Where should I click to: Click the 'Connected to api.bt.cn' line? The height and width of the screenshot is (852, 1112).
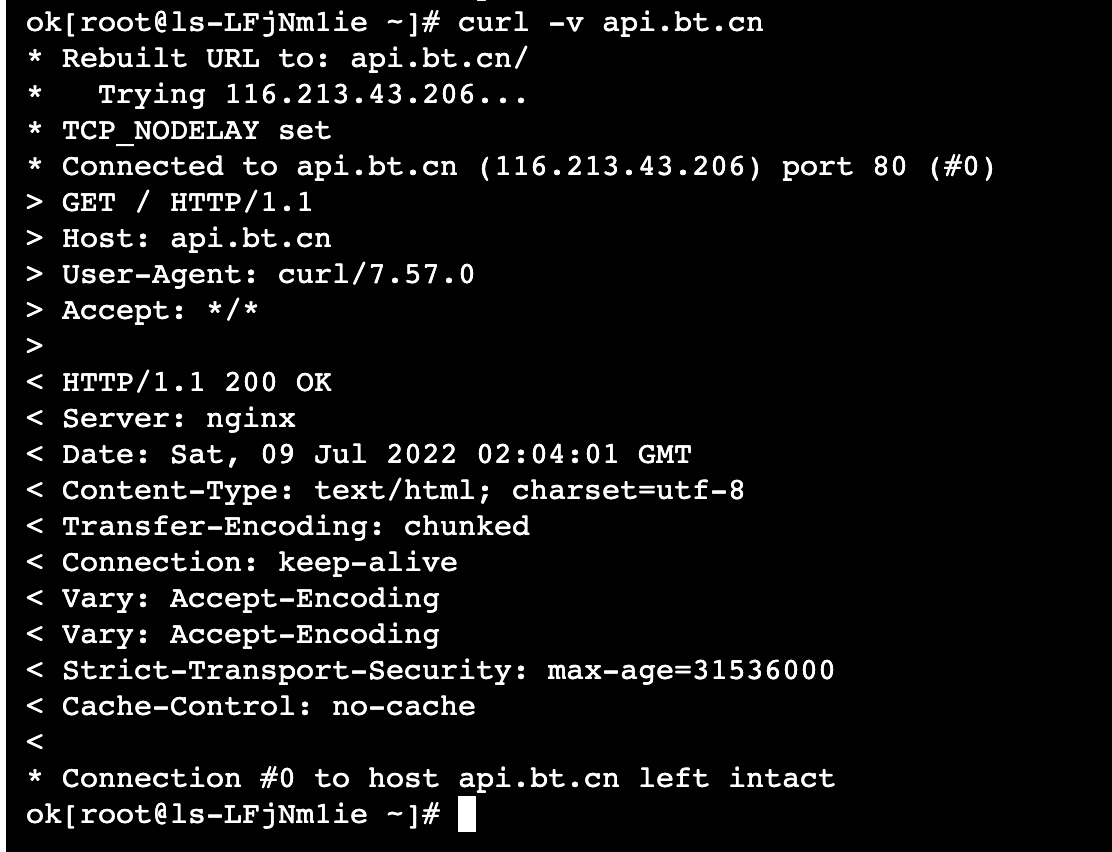coord(528,166)
